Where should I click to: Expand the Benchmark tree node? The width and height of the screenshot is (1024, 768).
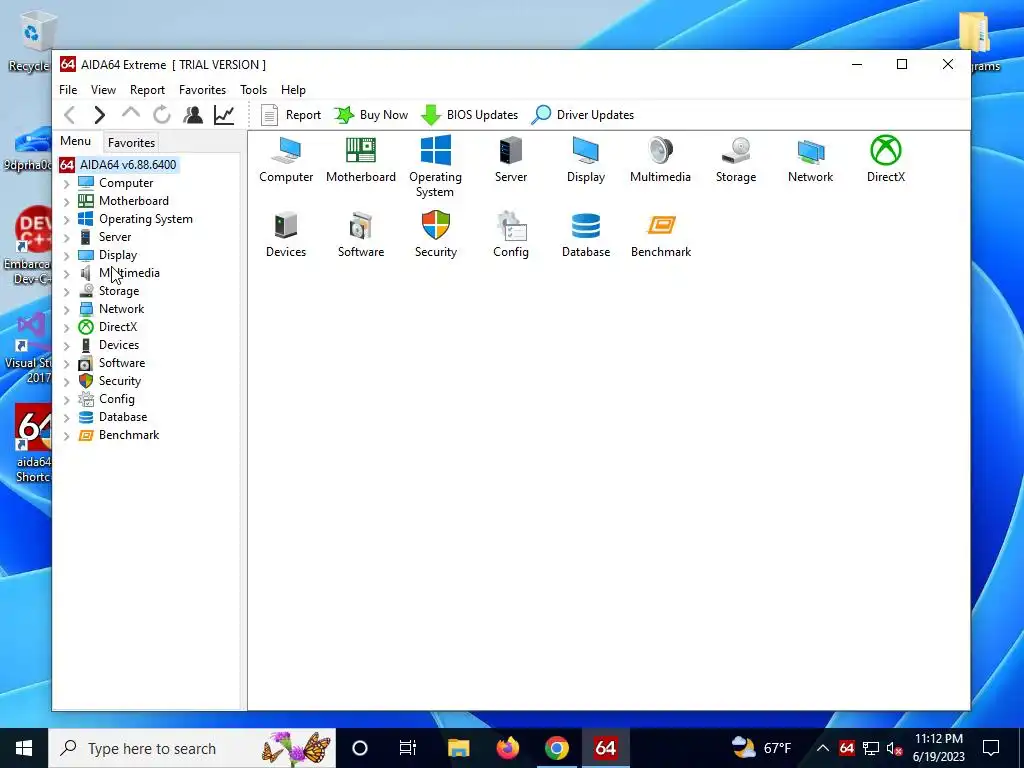point(67,435)
